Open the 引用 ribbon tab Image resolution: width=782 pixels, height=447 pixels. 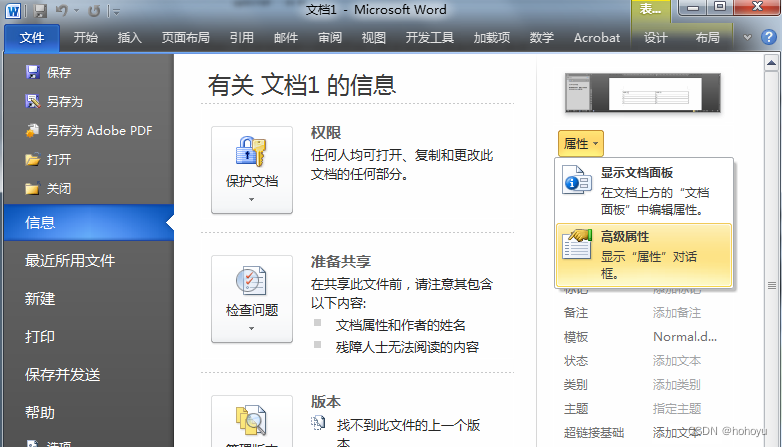coord(241,38)
